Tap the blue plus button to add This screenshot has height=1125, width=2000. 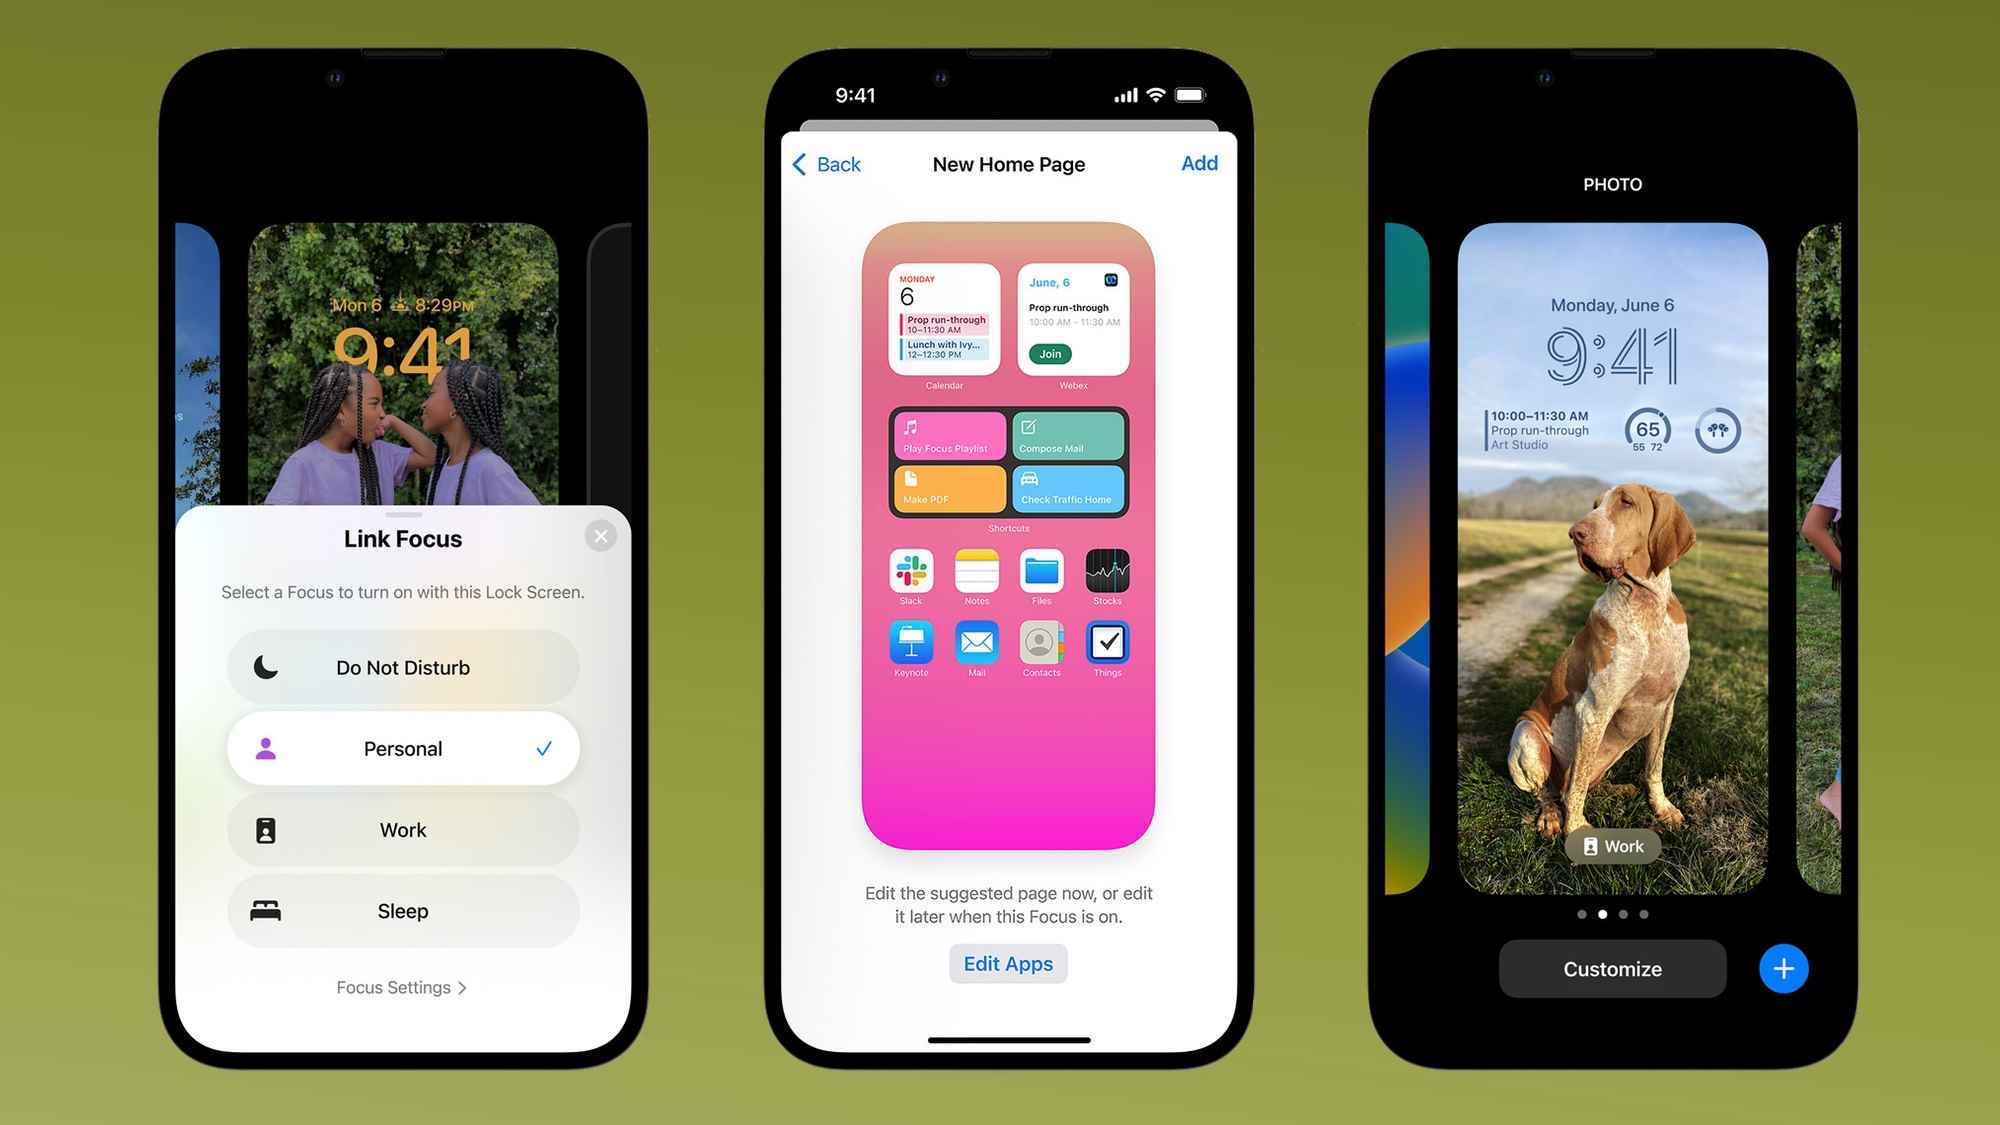coord(1782,968)
